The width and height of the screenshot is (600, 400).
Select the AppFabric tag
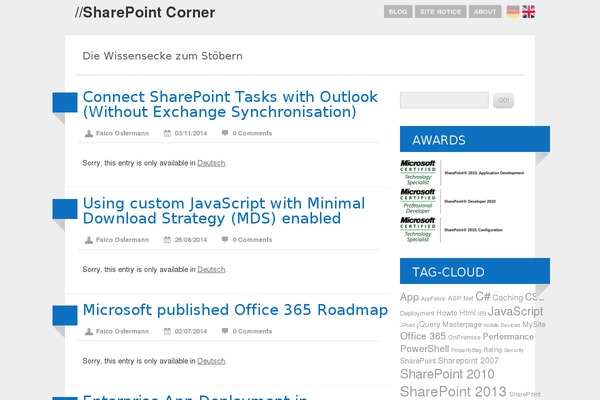(x=433, y=299)
